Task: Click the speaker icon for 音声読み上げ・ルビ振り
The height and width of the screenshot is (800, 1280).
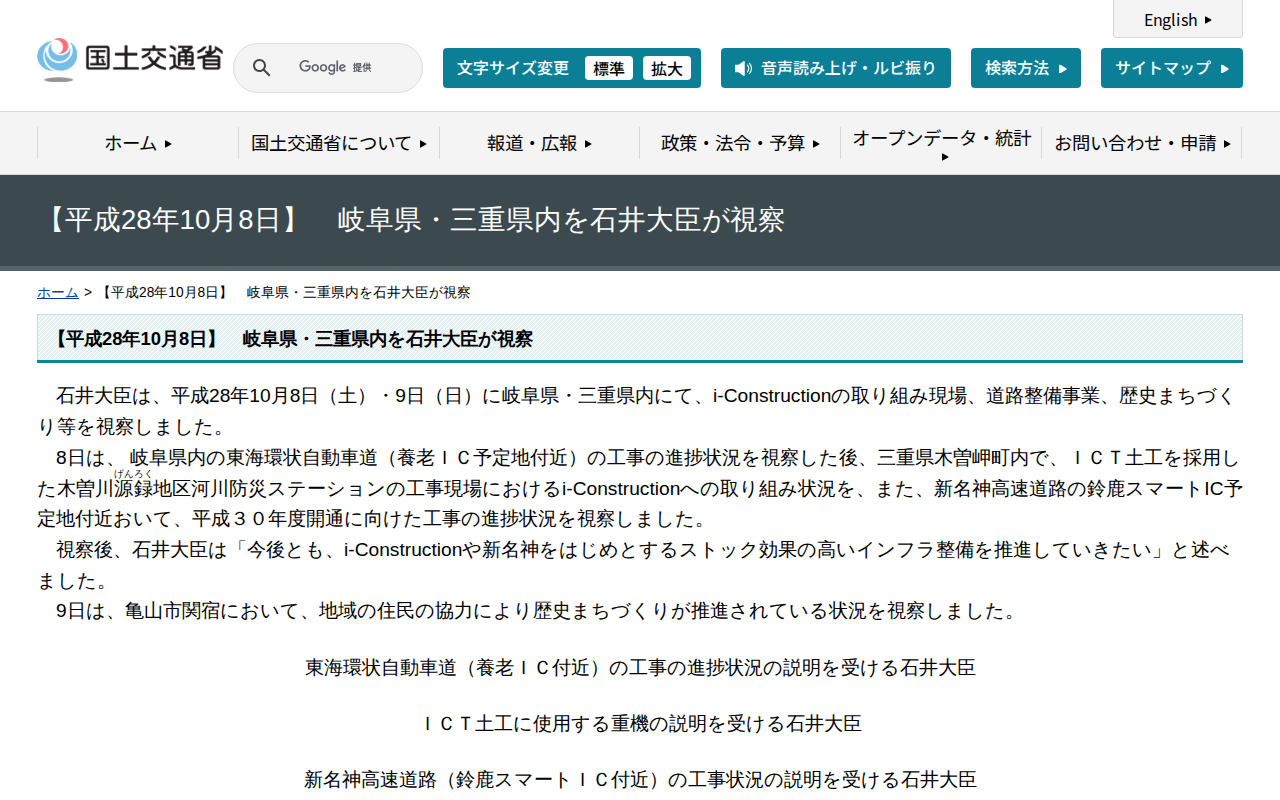Action: [x=741, y=68]
